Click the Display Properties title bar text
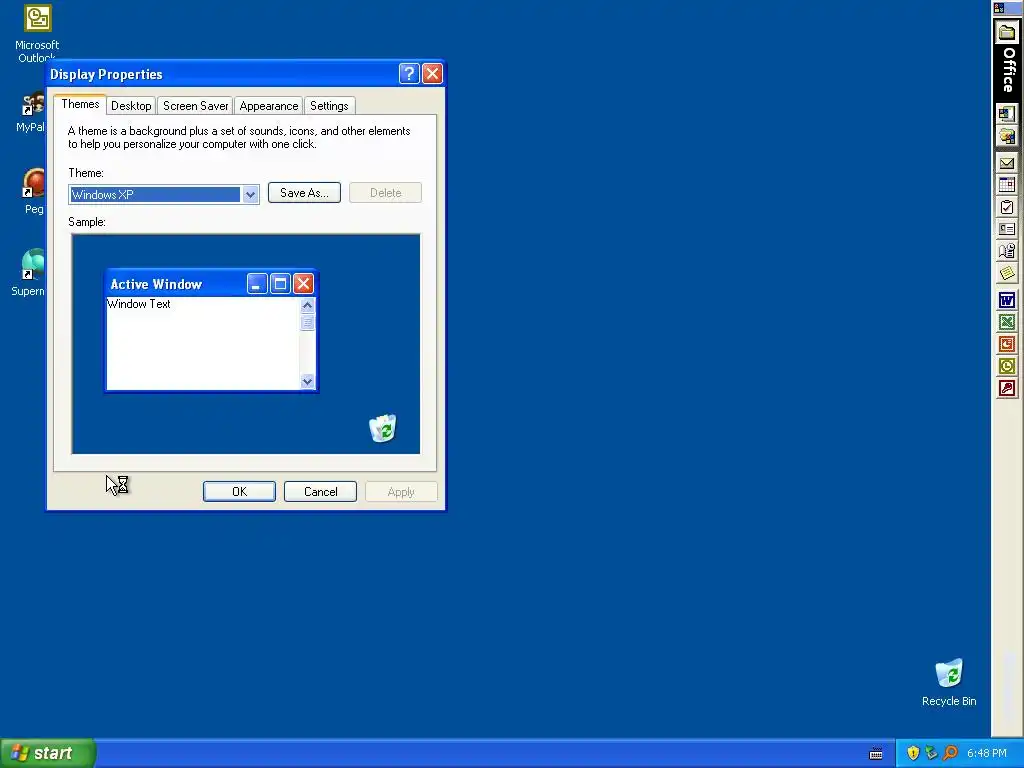This screenshot has width=1024, height=768. (x=106, y=74)
